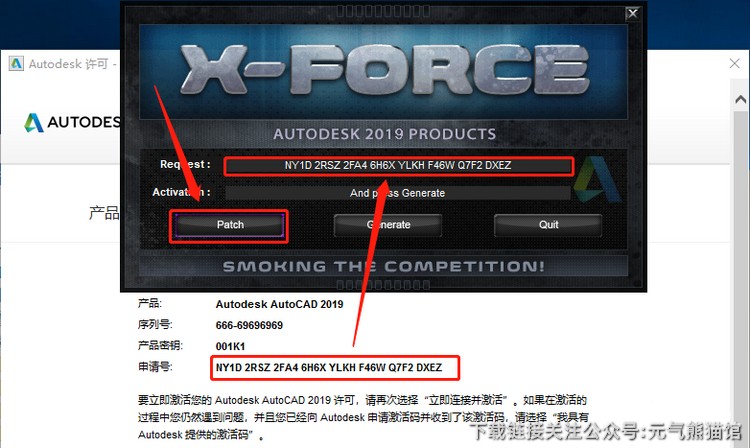Click the product key 001K1

click(230, 347)
